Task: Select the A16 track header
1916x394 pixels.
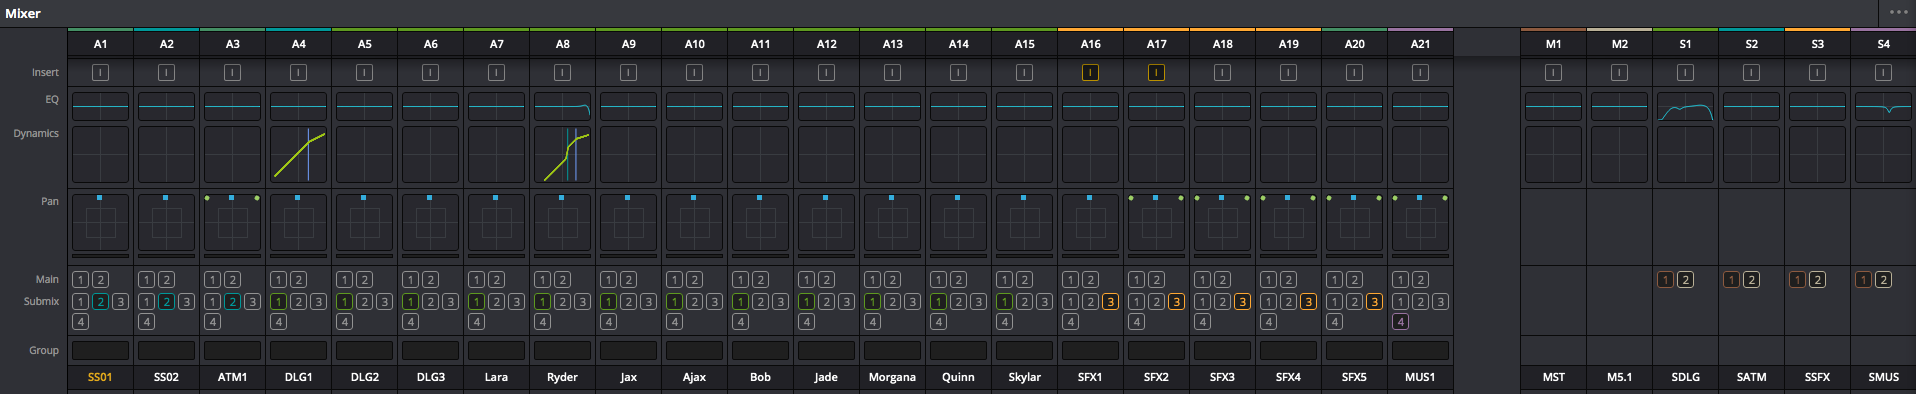Action: pos(1090,44)
